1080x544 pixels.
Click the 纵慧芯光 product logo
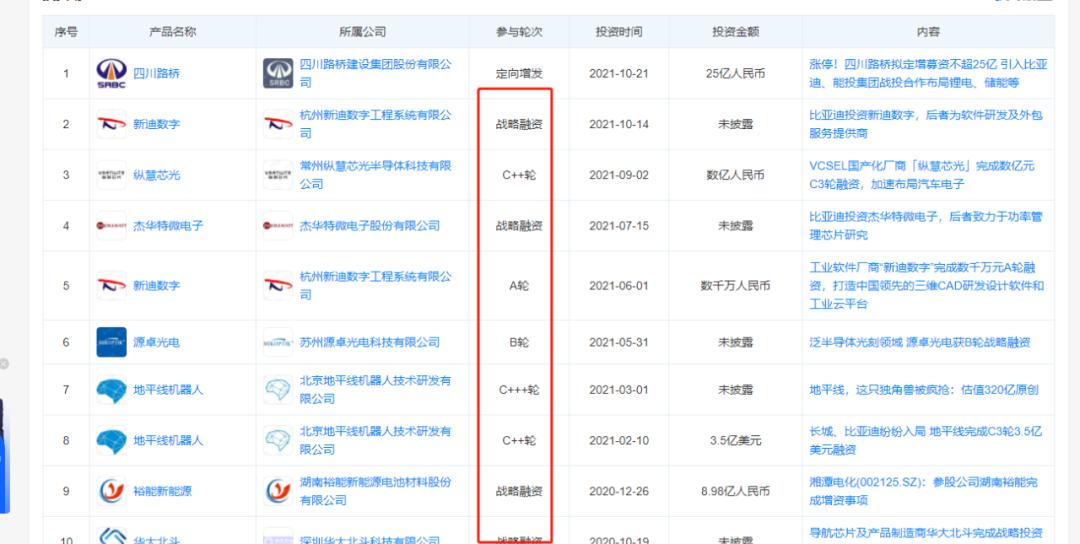112,175
